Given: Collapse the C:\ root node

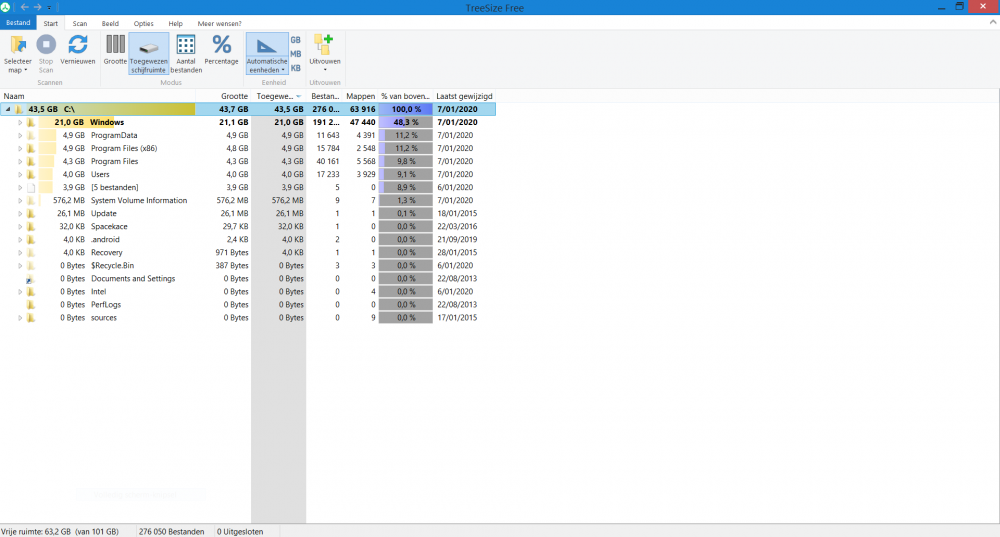Looking at the screenshot, I should pyautogui.click(x=8, y=109).
